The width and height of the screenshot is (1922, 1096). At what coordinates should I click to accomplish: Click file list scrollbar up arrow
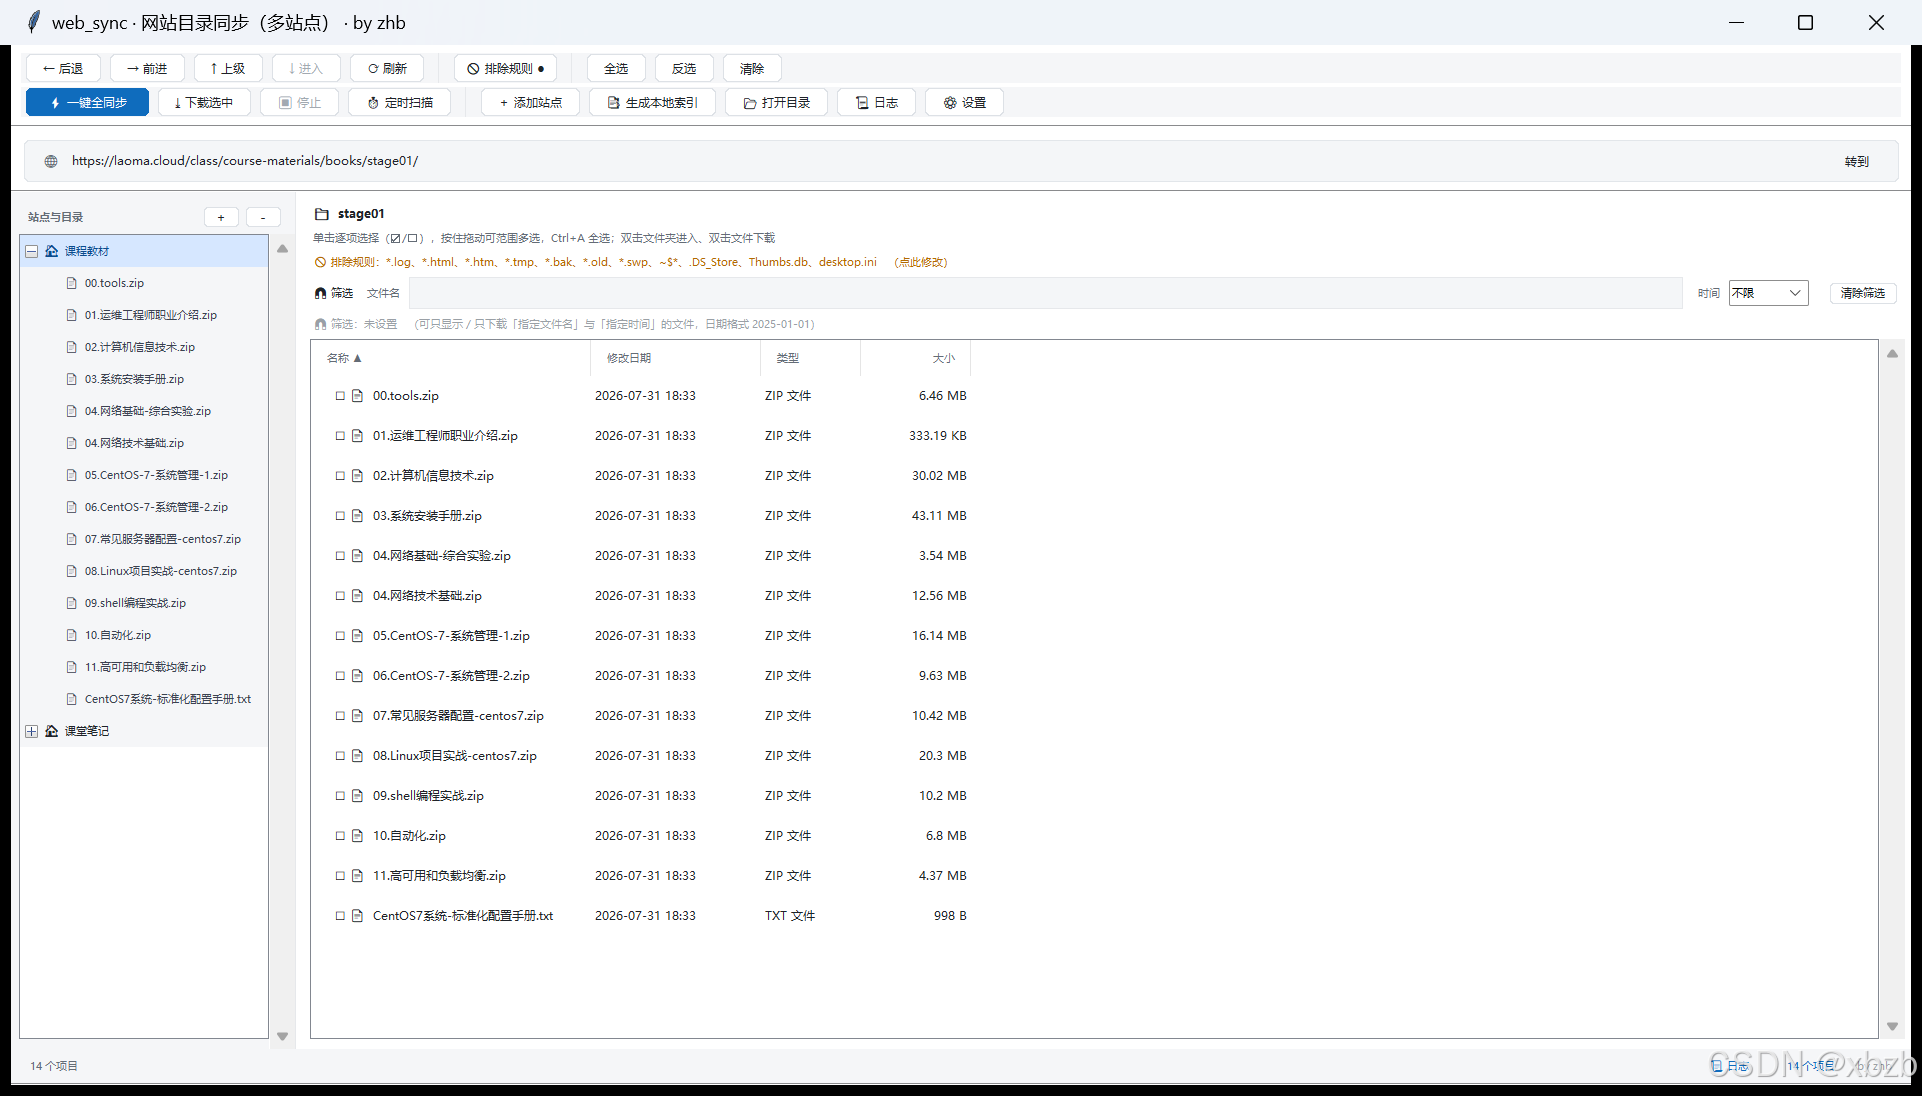pyautogui.click(x=1892, y=354)
